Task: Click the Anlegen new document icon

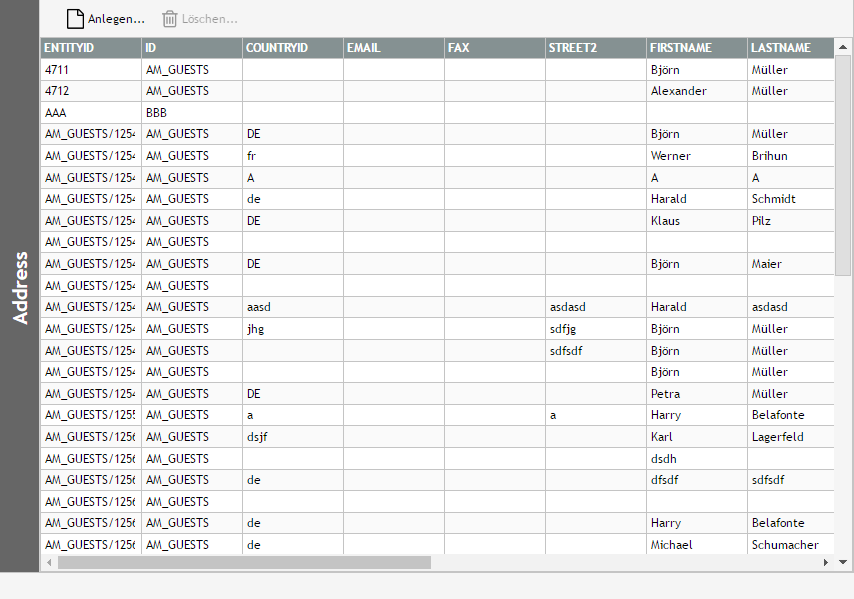Action: (x=75, y=19)
